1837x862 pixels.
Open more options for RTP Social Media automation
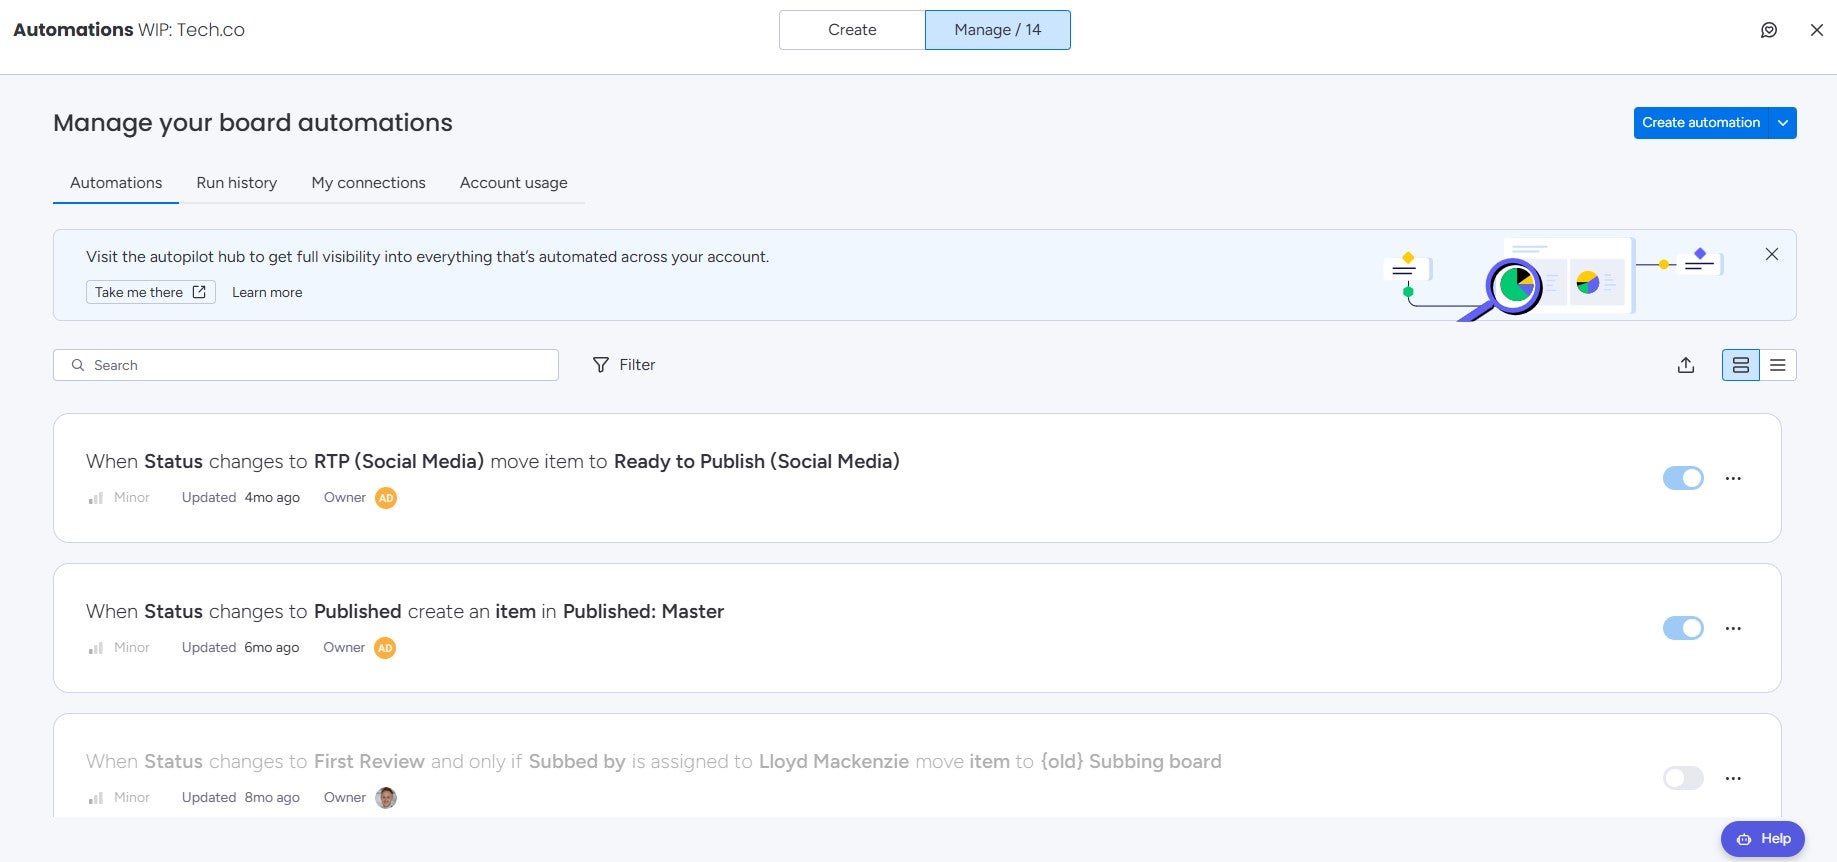tap(1733, 478)
